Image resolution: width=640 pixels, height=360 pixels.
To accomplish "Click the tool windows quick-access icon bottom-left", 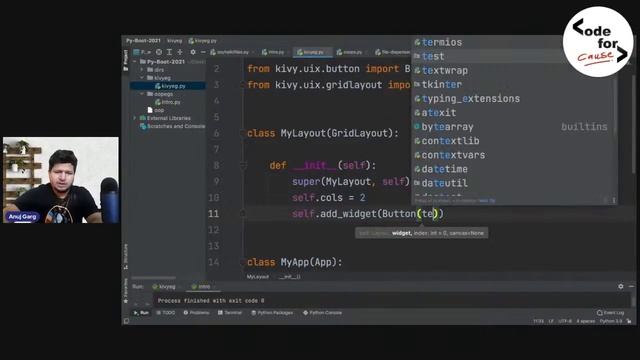I will 127,321.
